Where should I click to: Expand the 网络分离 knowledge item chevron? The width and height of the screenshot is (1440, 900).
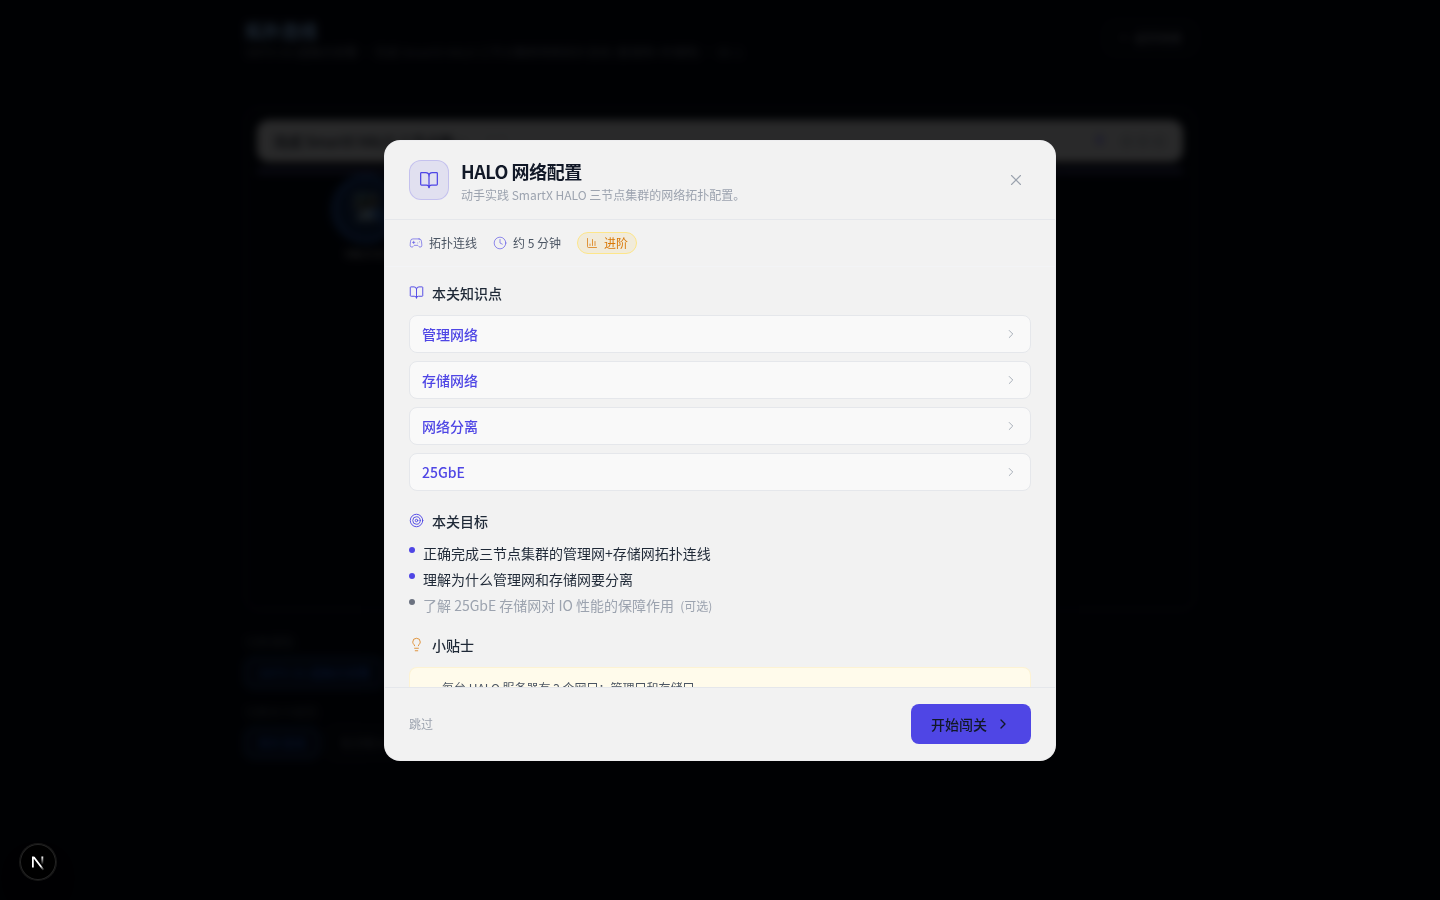point(1011,426)
